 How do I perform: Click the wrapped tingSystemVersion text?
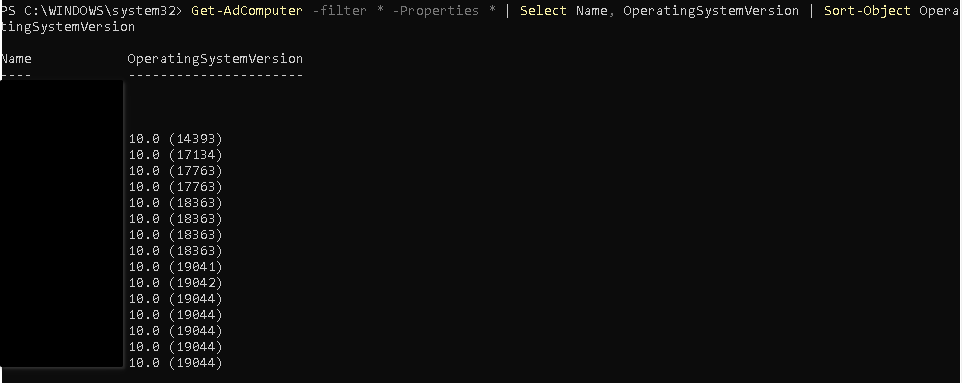(x=67, y=27)
